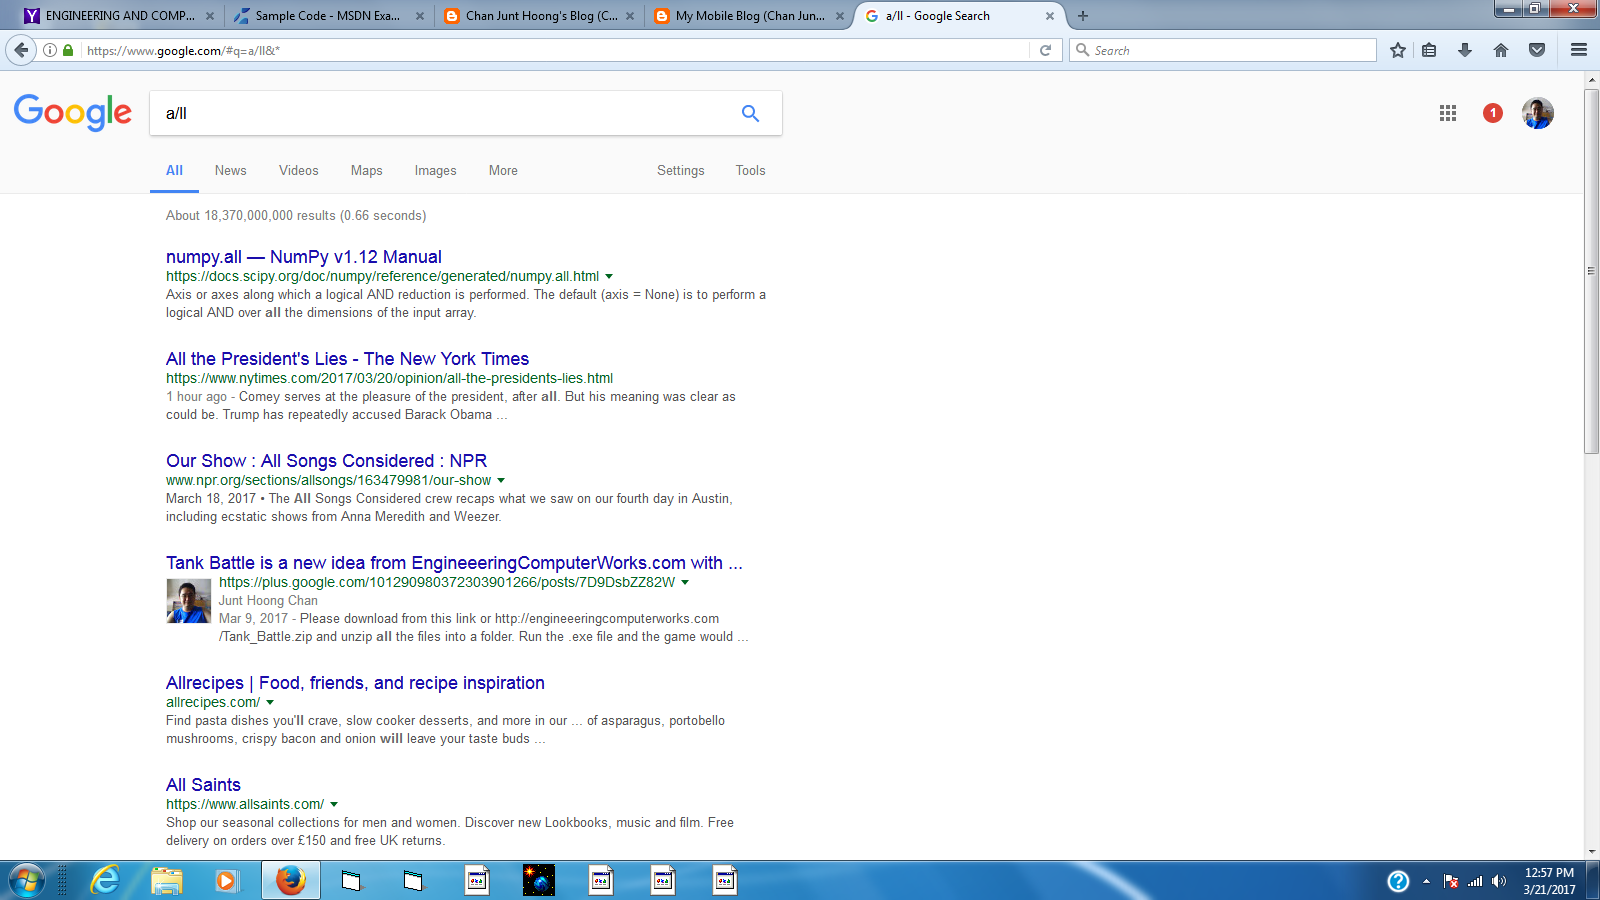The width and height of the screenshot is (1600, 900).
Task: Show Videos search results
Action: [299, 171]
